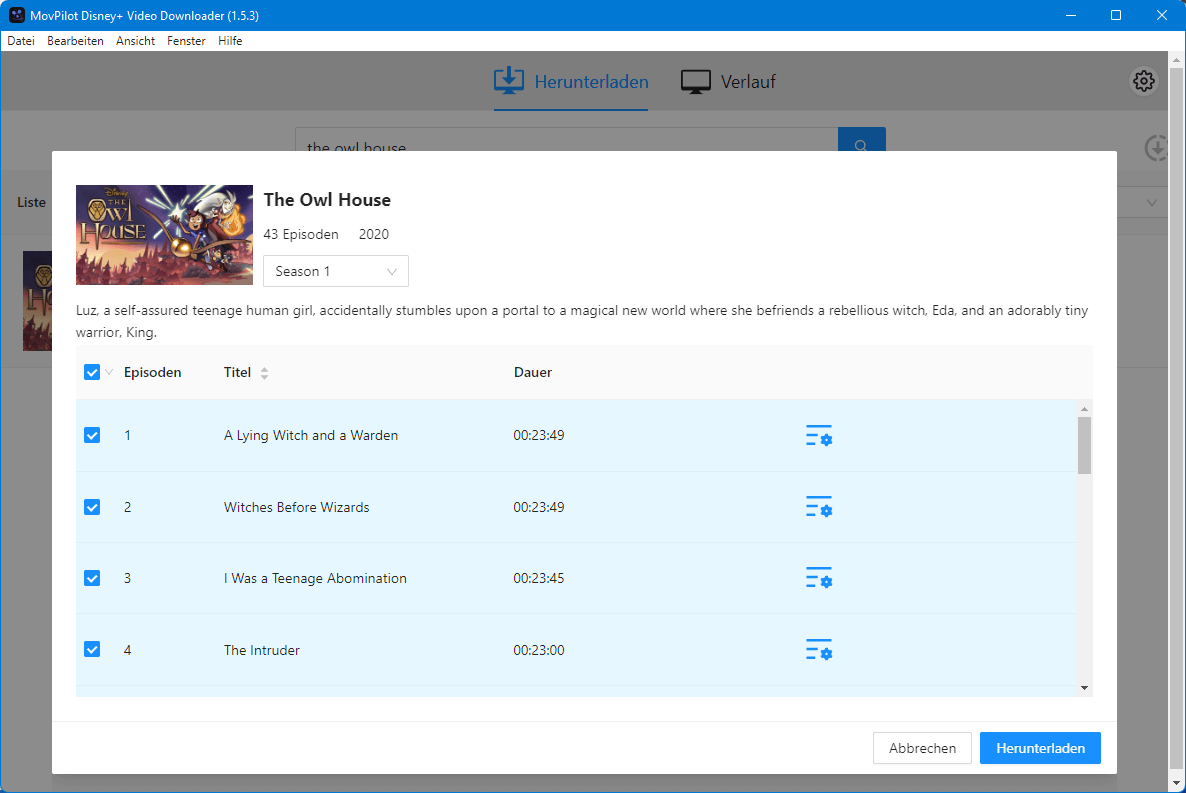Click the main window scroll down arrow
This screenshot has height=793, width=1186.
tap(1176, 783)
